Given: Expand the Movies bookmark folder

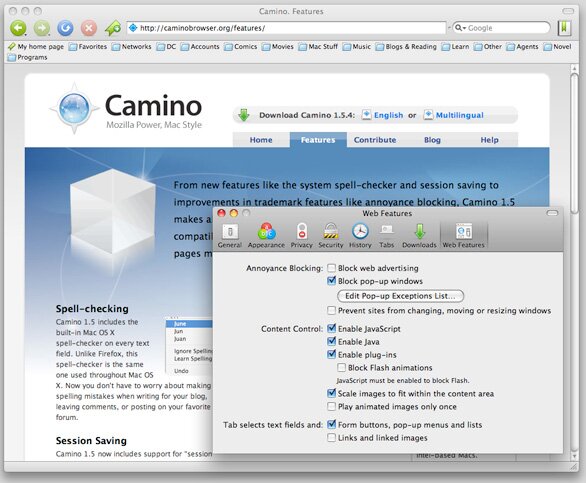Looking at the screenshot, I should pyautogui.click(x=278, y=47).
